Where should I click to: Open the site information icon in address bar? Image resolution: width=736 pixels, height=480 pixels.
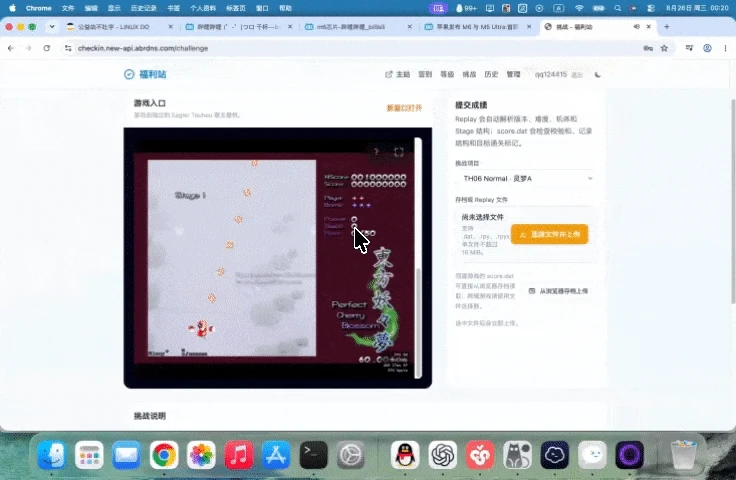pyautogui.click(x=68, y=48)
